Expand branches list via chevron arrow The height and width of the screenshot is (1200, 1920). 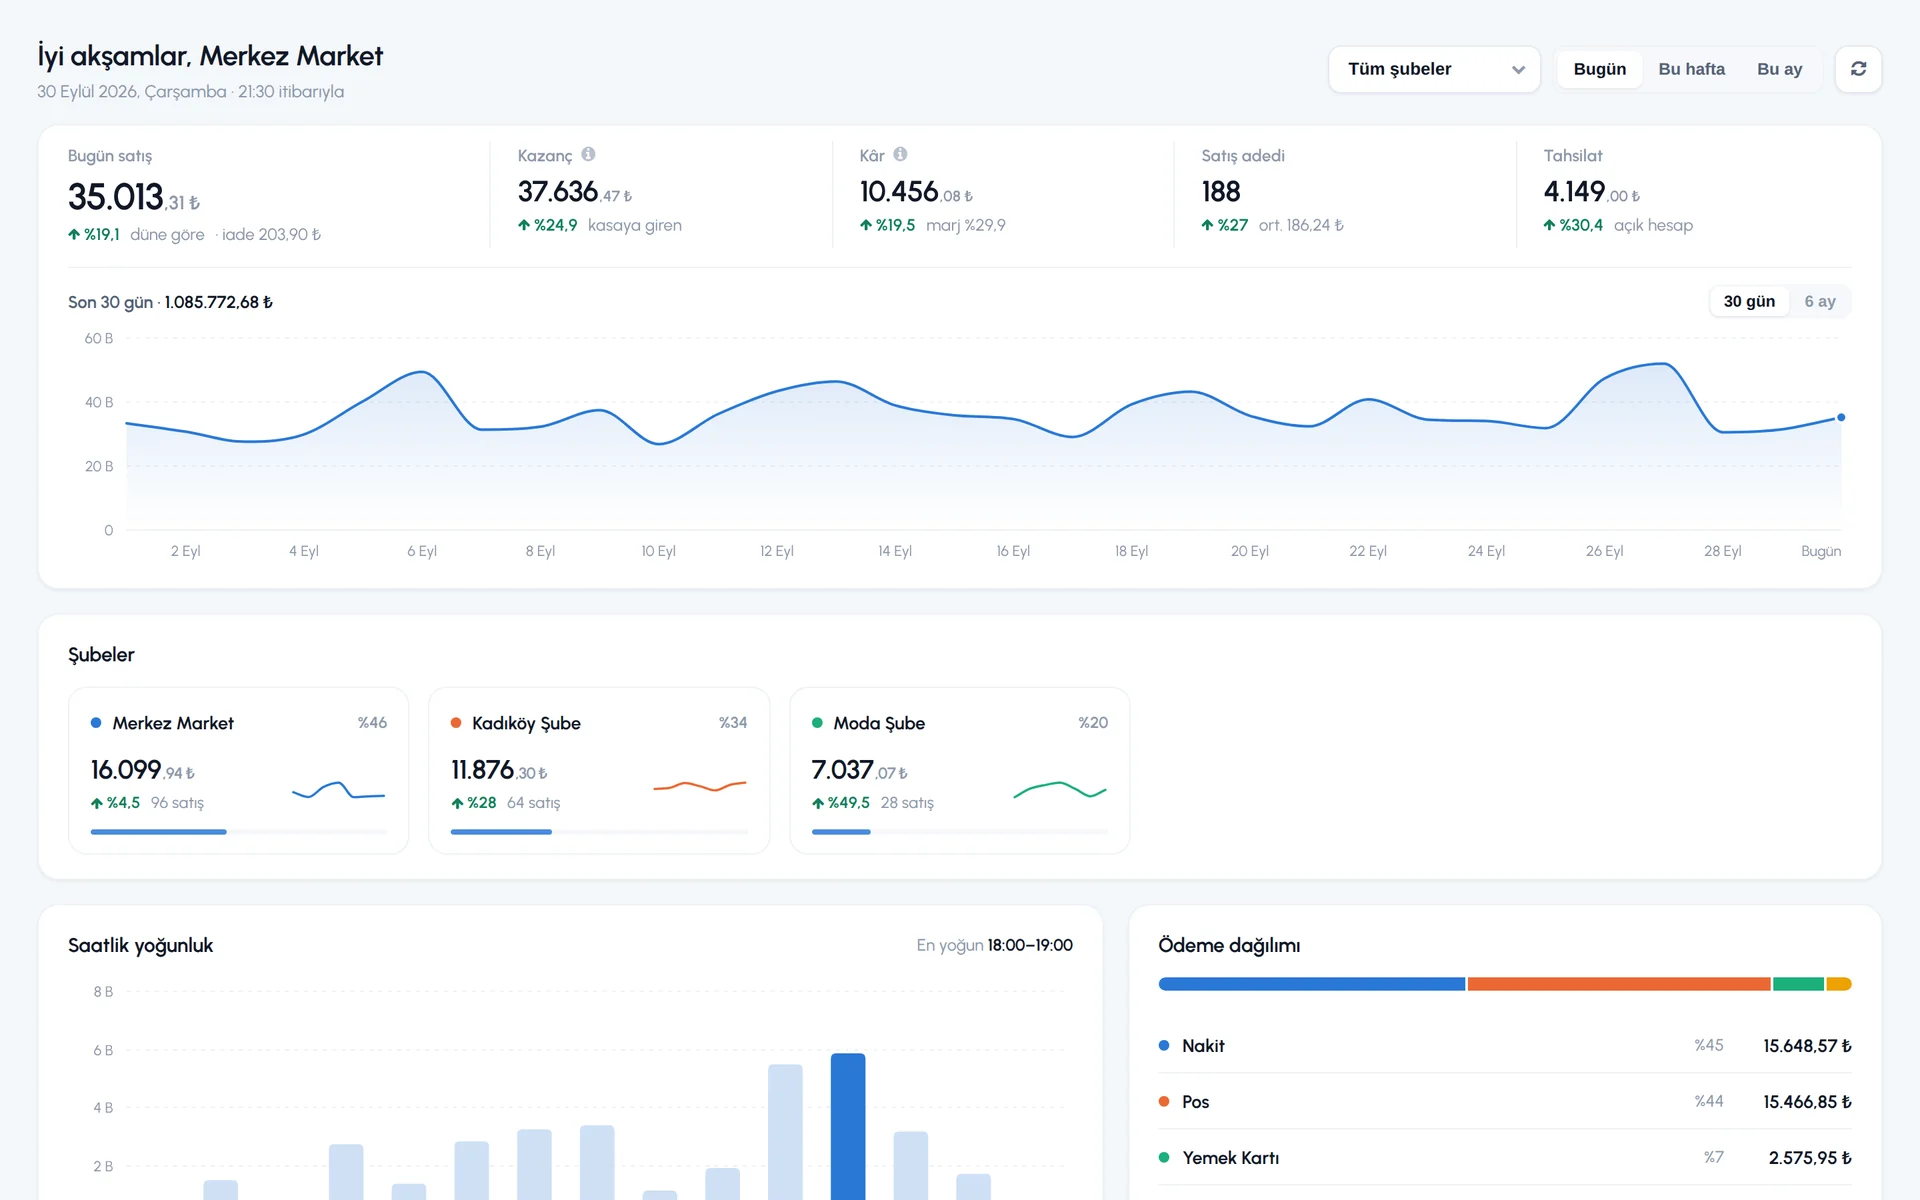1518,70
